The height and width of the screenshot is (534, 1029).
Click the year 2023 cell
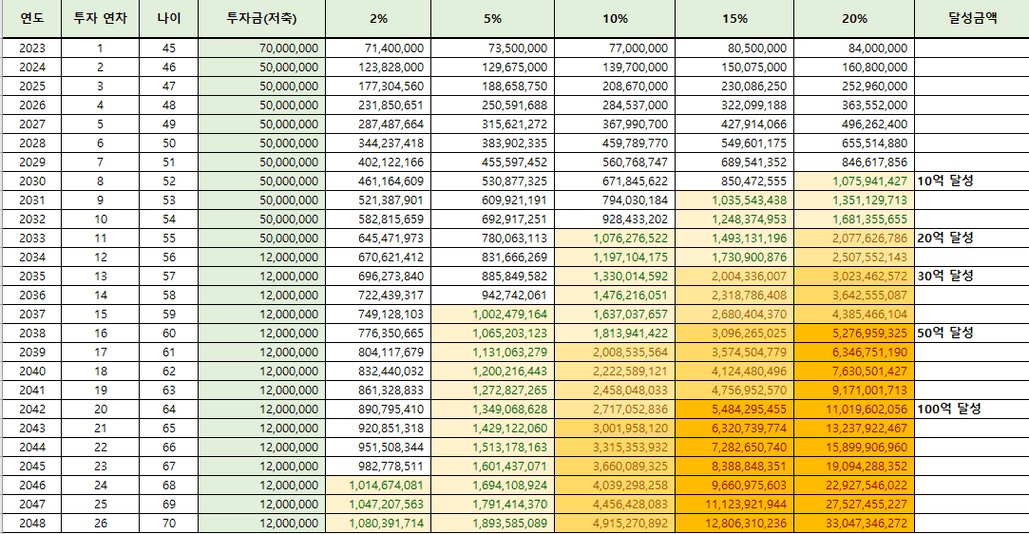coord(32,48)
